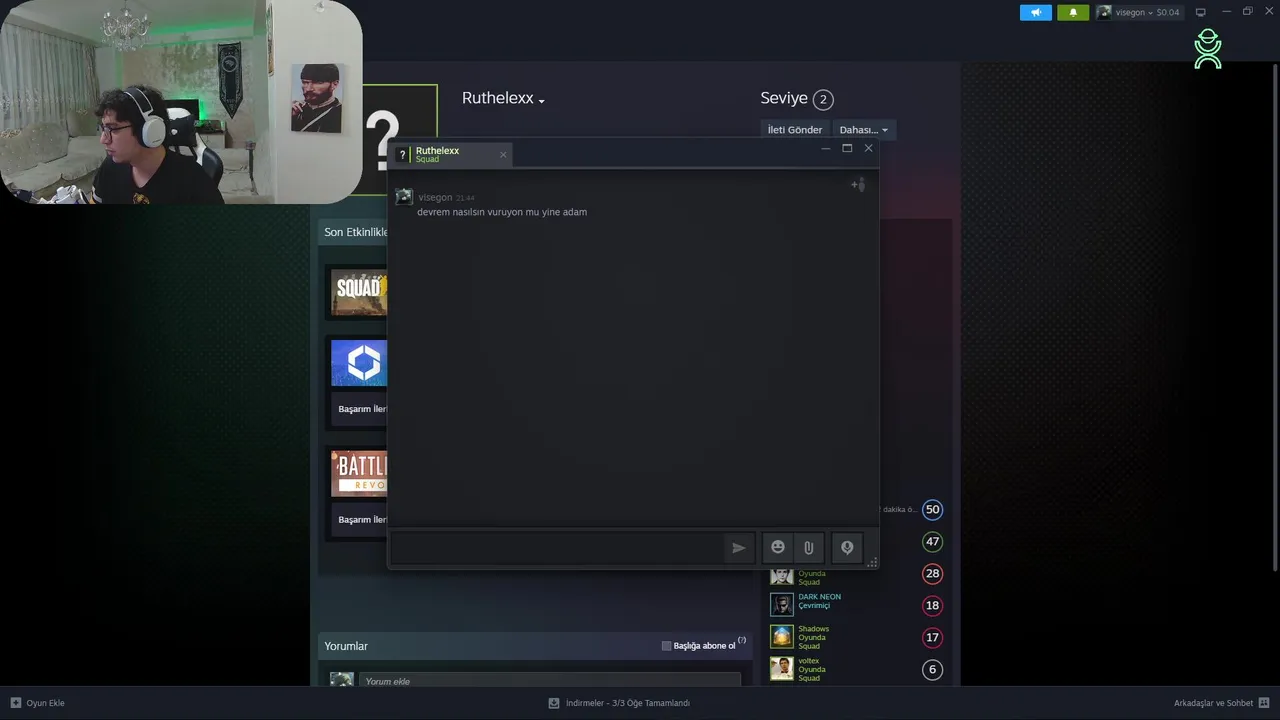Maximize the Ruthelexx chat window
This screenshot has width=1280, height=720.
pyautogui.click(x=847, y=148)
